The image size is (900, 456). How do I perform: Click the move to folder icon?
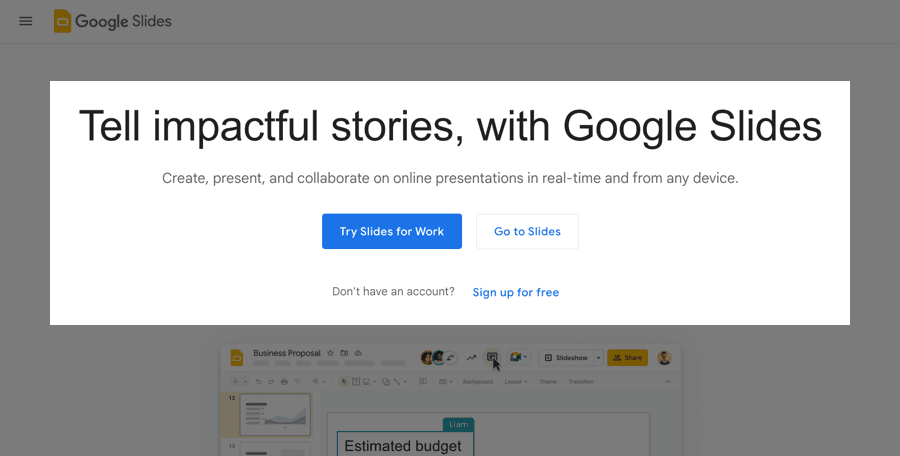coord(344,353)
